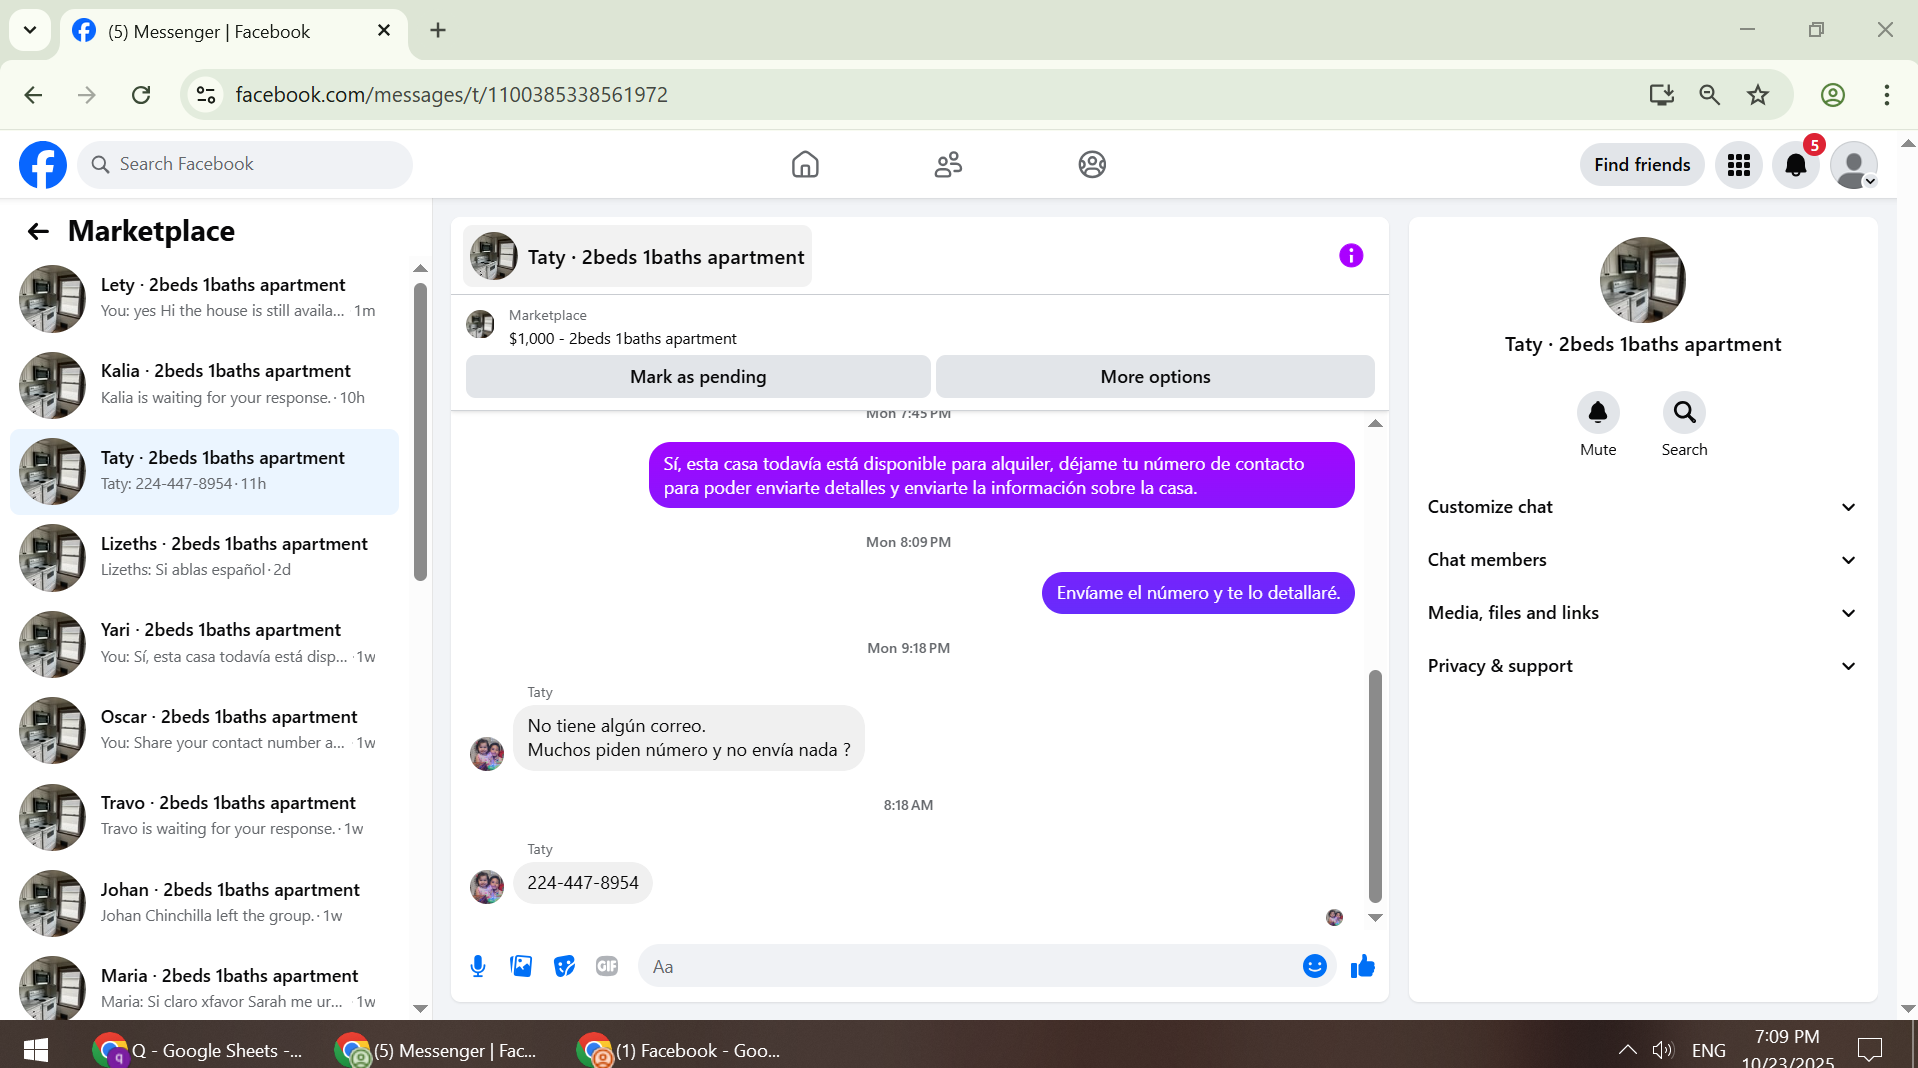
Task: Open the volume icon in system tray
Action: (x=1662, y=1050)
